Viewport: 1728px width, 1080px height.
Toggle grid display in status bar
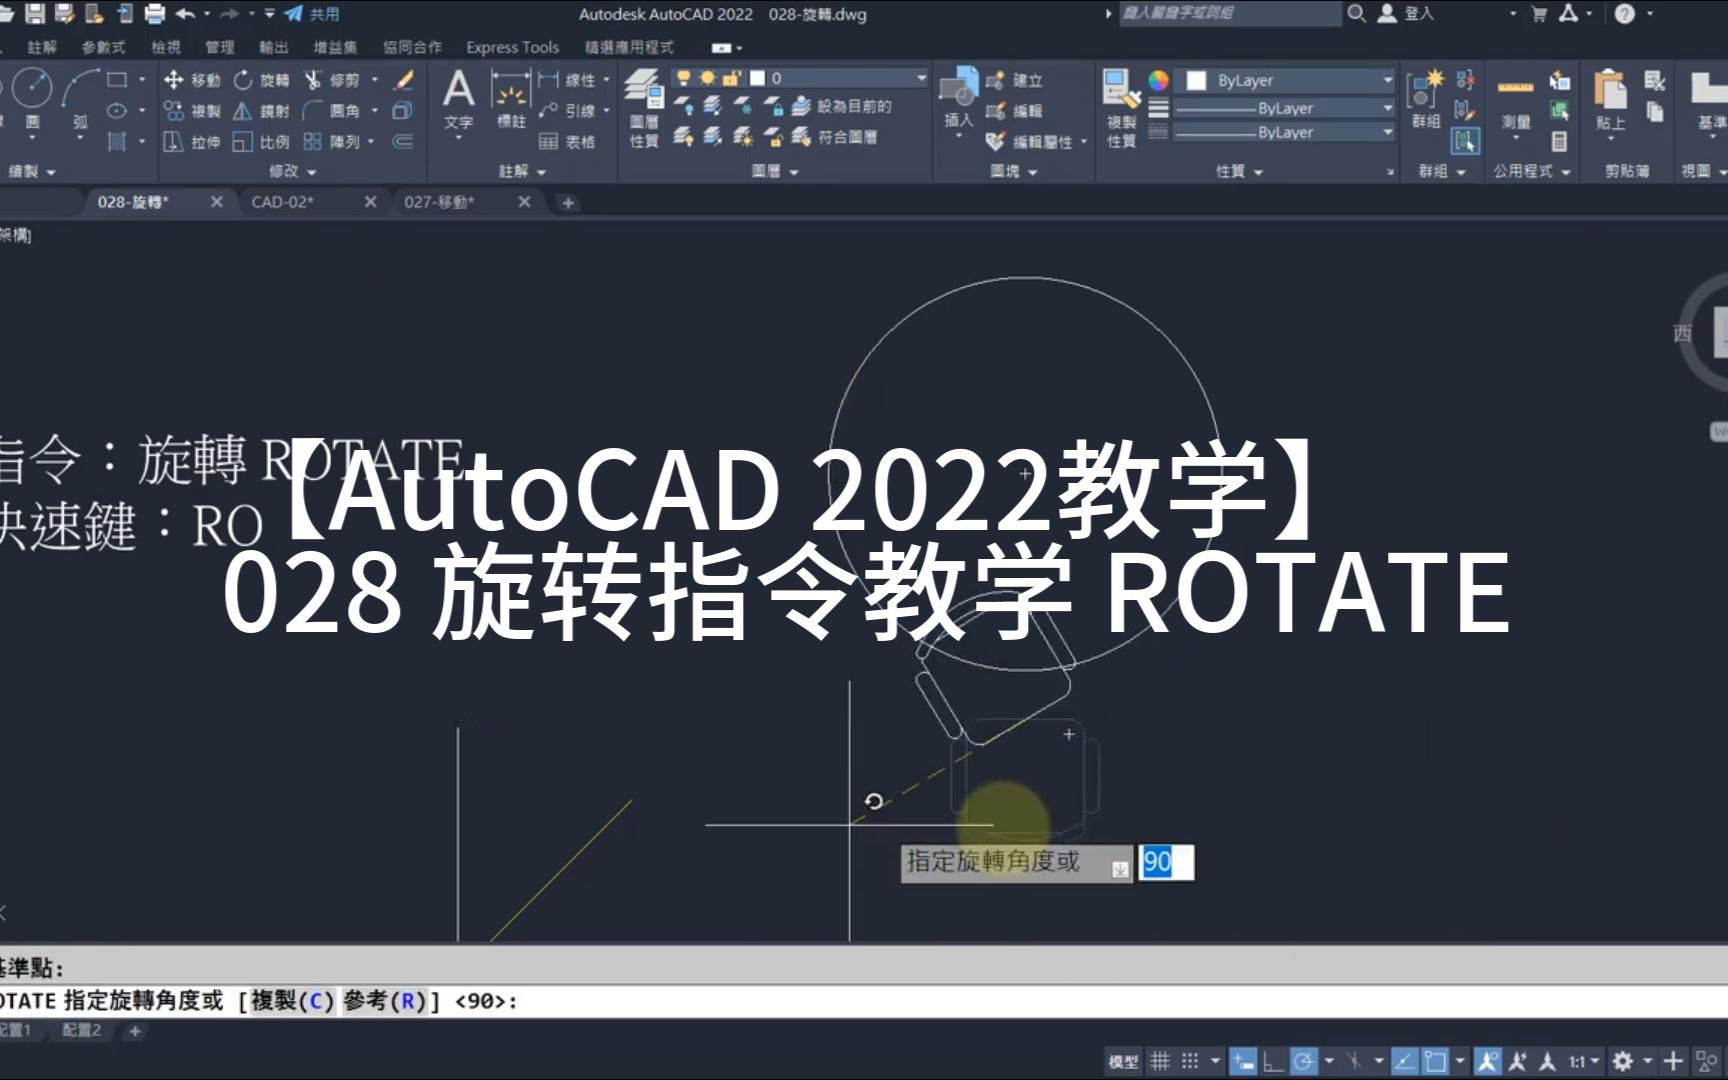pos(1159,1060)
